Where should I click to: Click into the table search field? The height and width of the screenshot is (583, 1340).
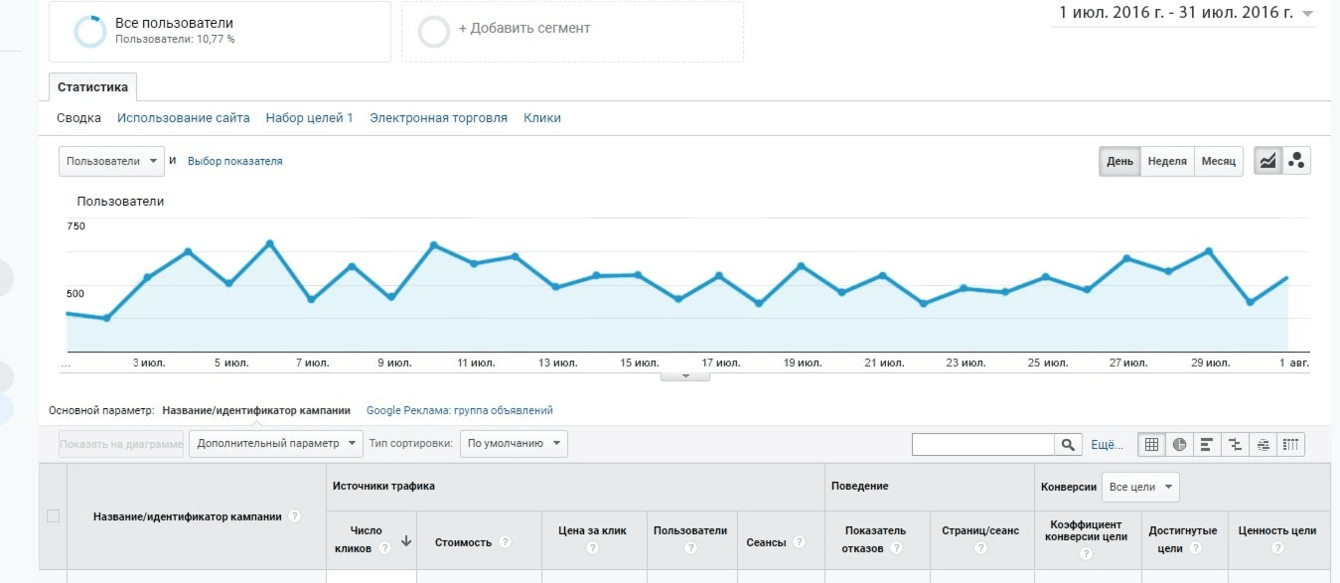[x=983, y=444]
